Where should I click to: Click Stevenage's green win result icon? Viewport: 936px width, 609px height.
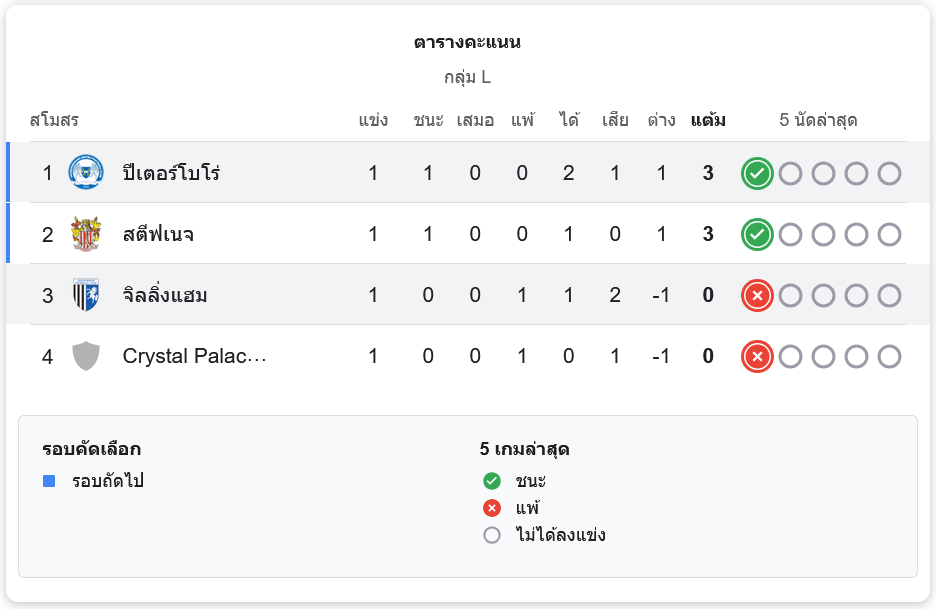click(x=757, y=234)
